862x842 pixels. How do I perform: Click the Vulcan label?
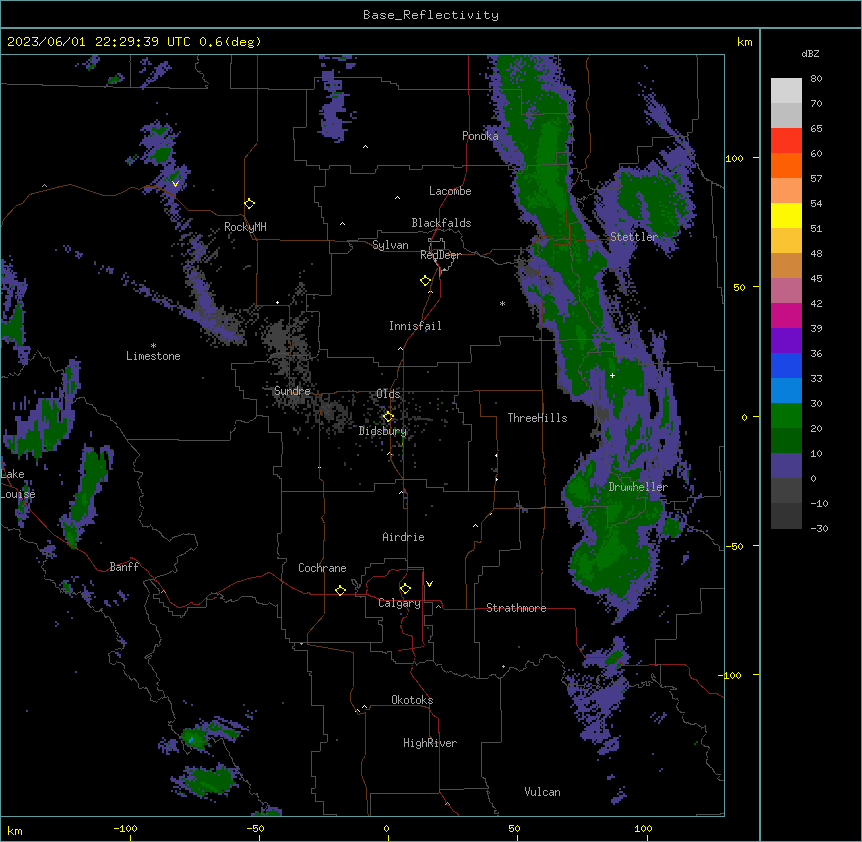pos(542,792)
